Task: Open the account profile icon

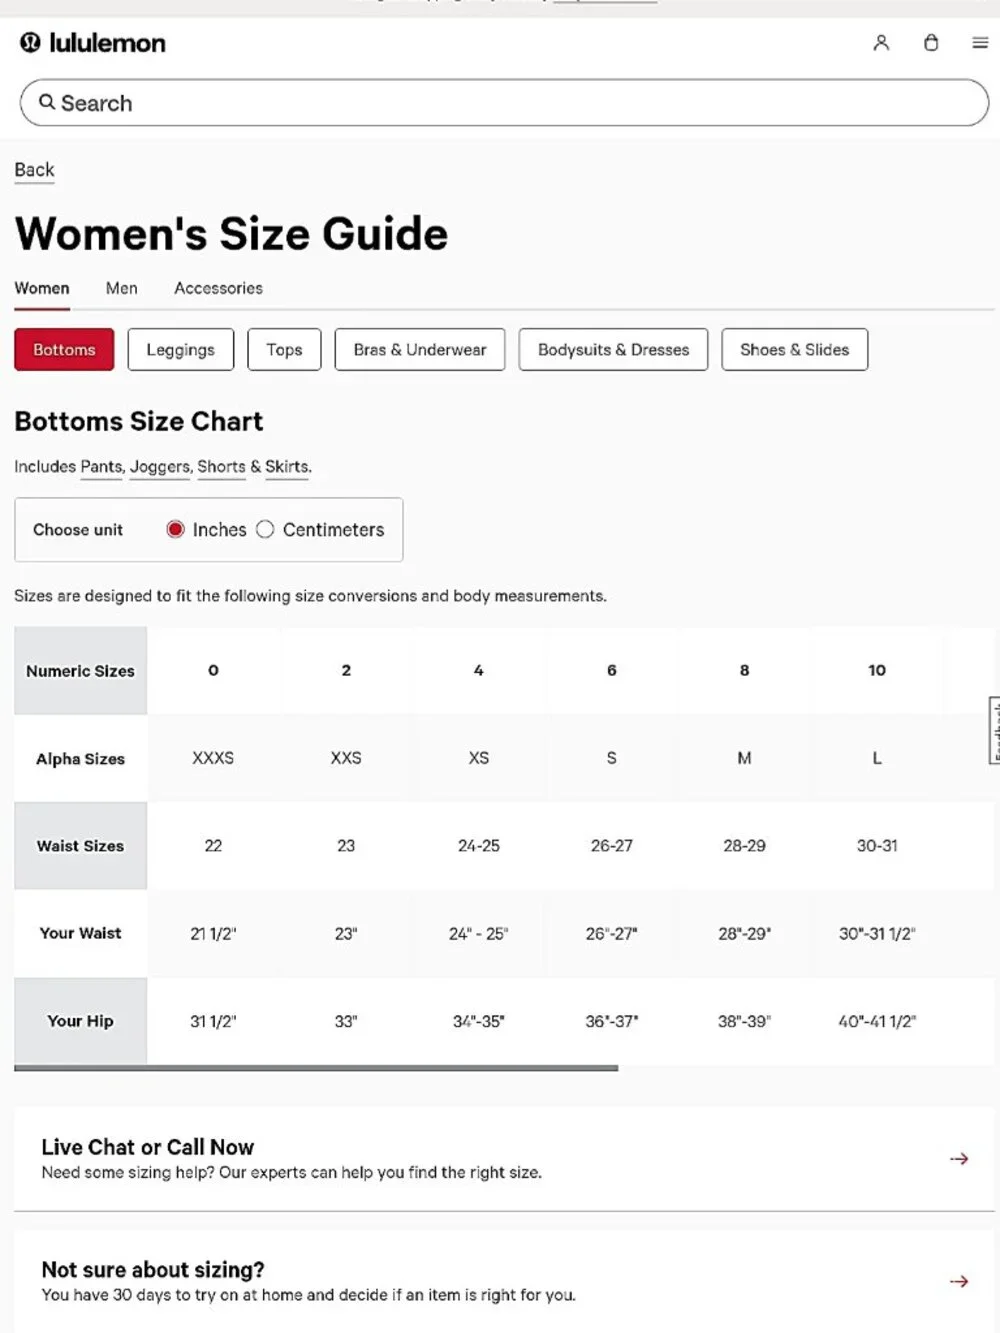Action: 881,43
